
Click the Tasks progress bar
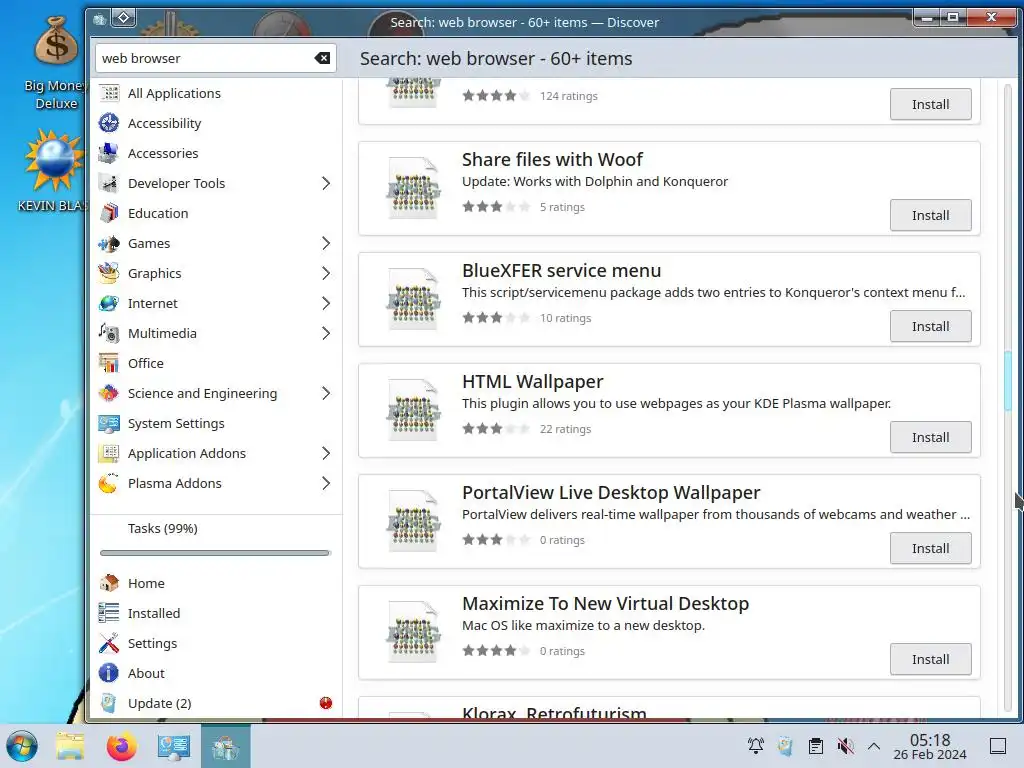[215, 553]
